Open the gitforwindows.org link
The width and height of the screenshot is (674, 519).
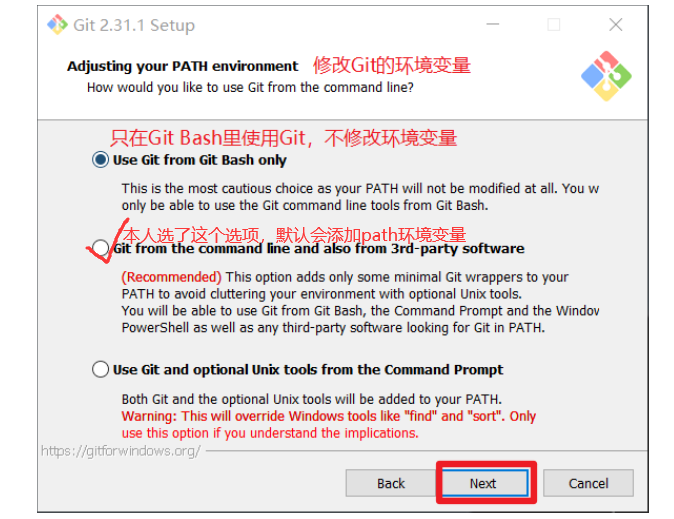click(120, 451)
